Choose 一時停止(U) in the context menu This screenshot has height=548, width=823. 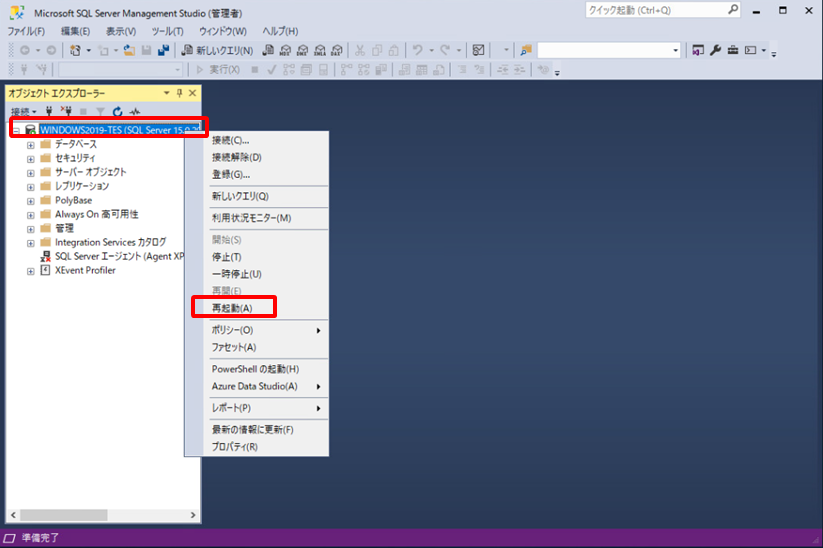(266, 274)
